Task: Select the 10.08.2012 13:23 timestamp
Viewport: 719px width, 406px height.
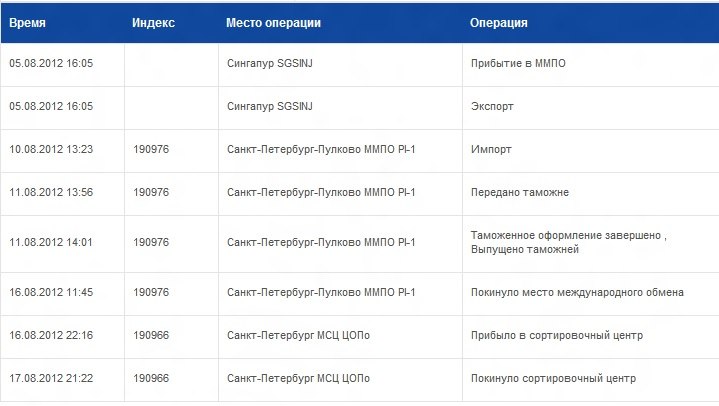Action: point(51,150)
